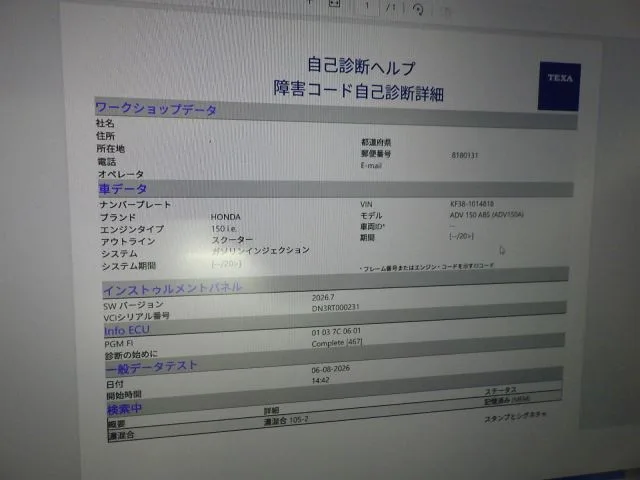Image resolution: width=640 pixels, height=480 pixels.
Task: Click the オペレータ label
Action: pyautogui.click(x=121, y=174)
